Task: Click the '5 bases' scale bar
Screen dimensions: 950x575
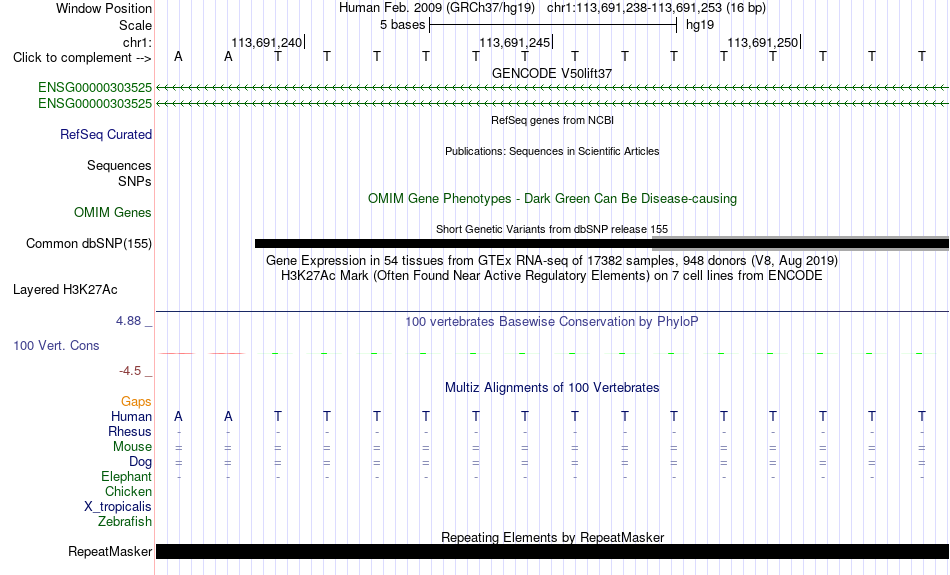Action: pyautogui.click(x=553, y=25)
